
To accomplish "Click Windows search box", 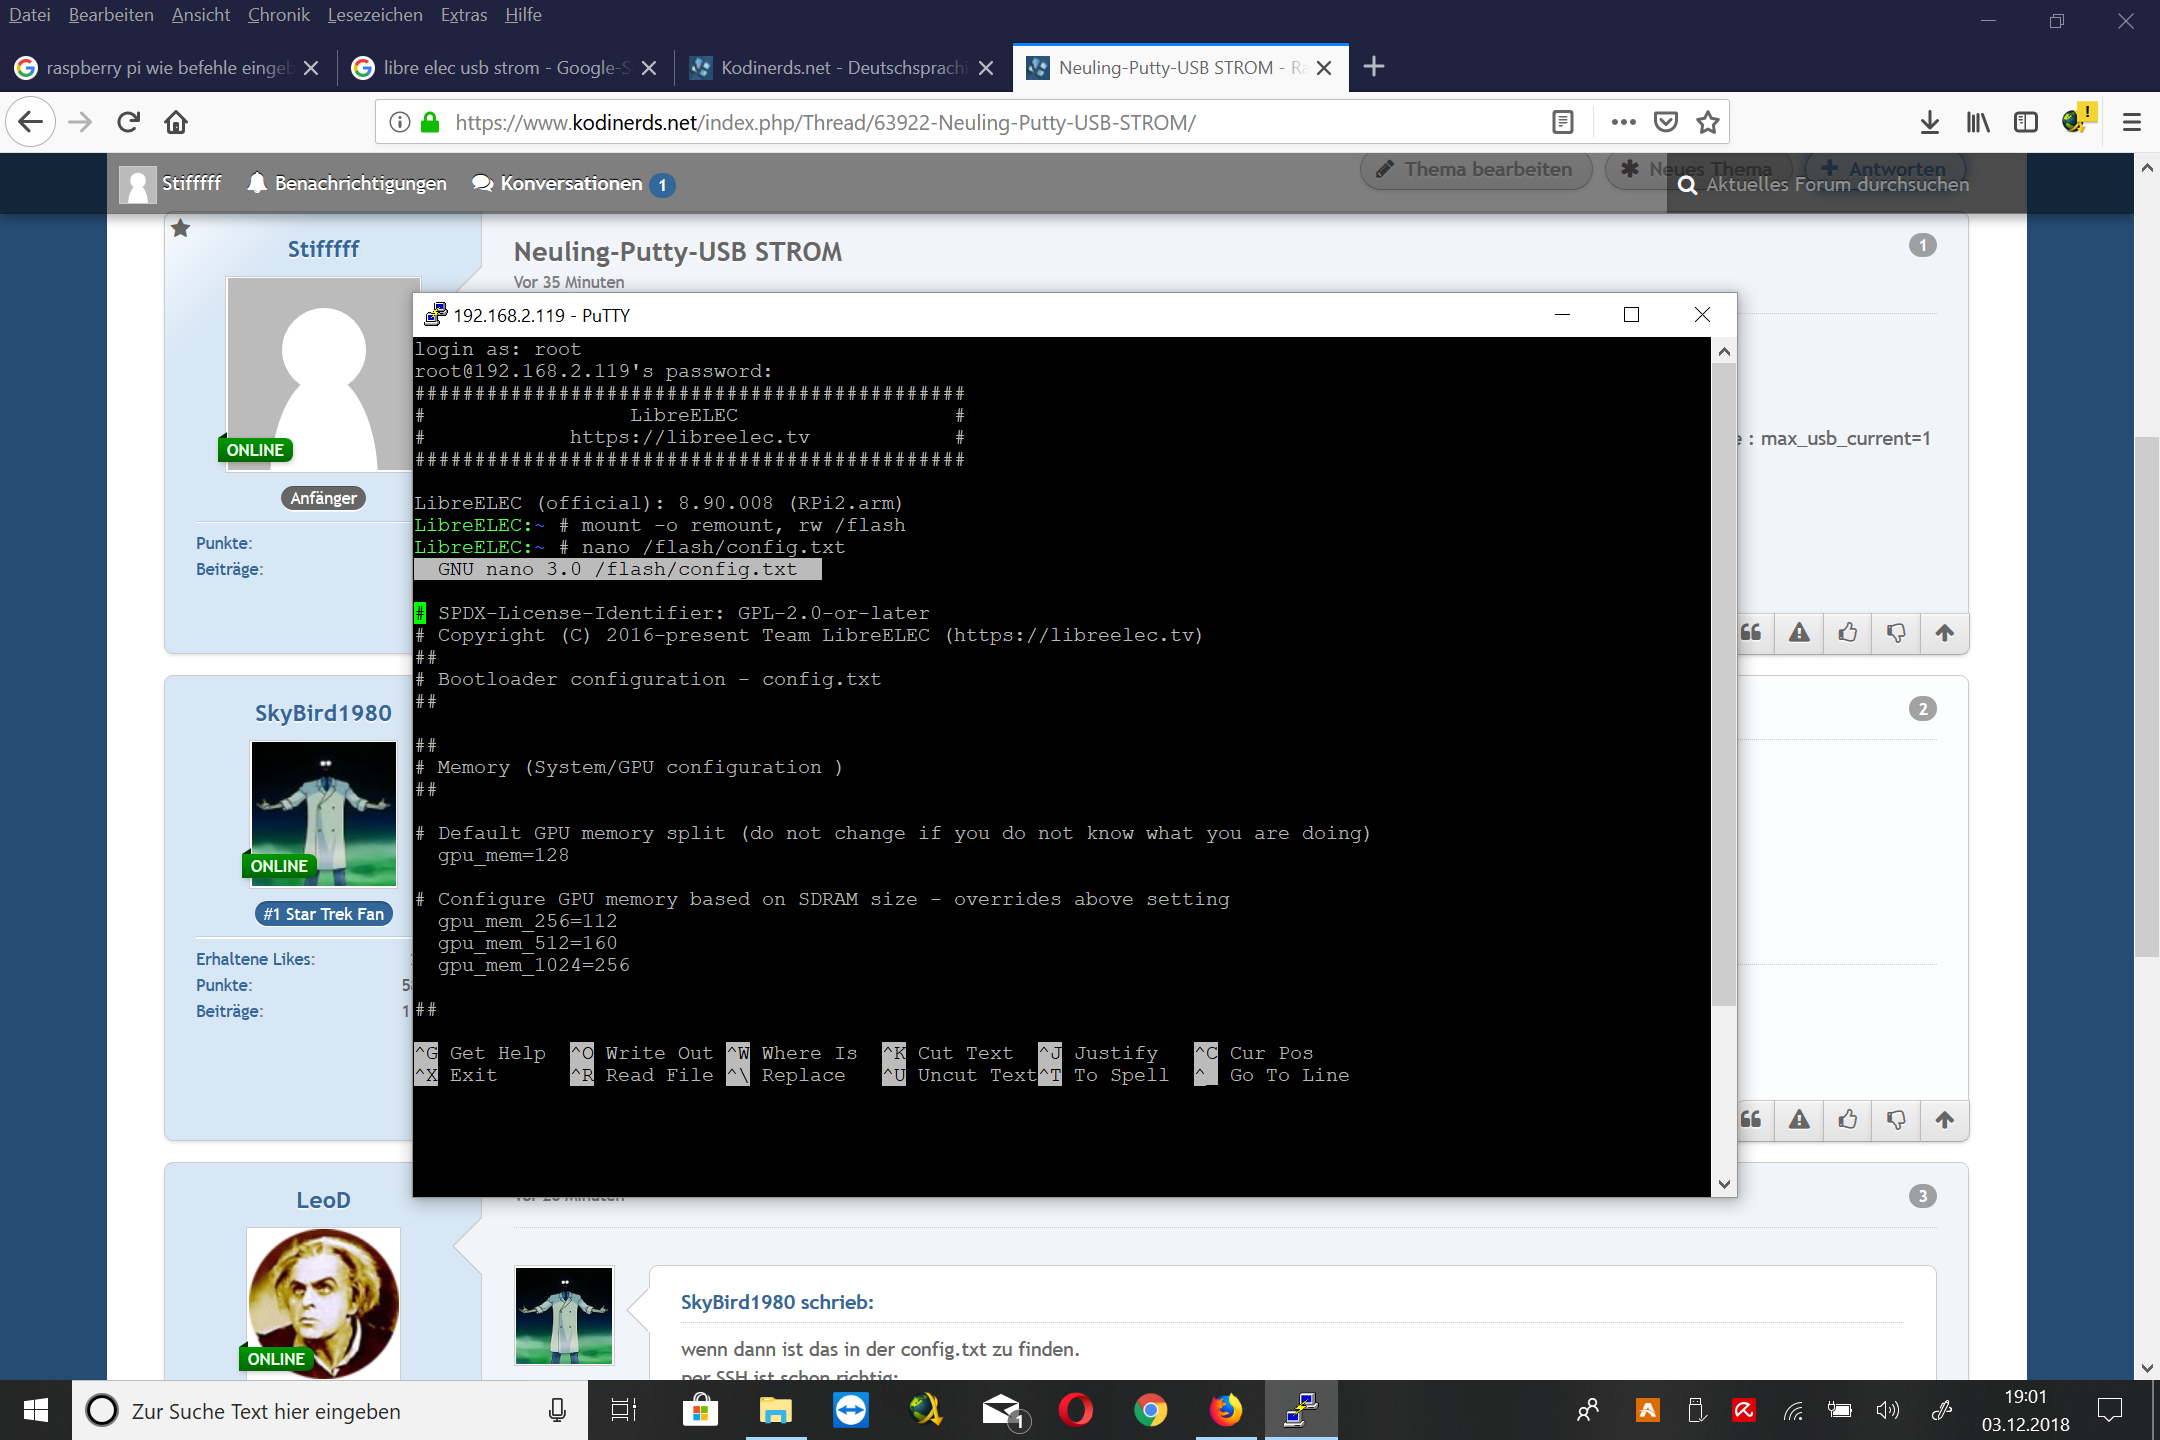I will tap(330, 1410).
